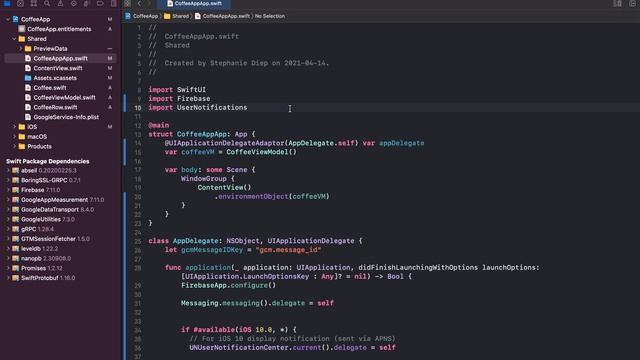Click line number 10 in gutter
This screenshot has height=360, width=640.
click(138, 108)
